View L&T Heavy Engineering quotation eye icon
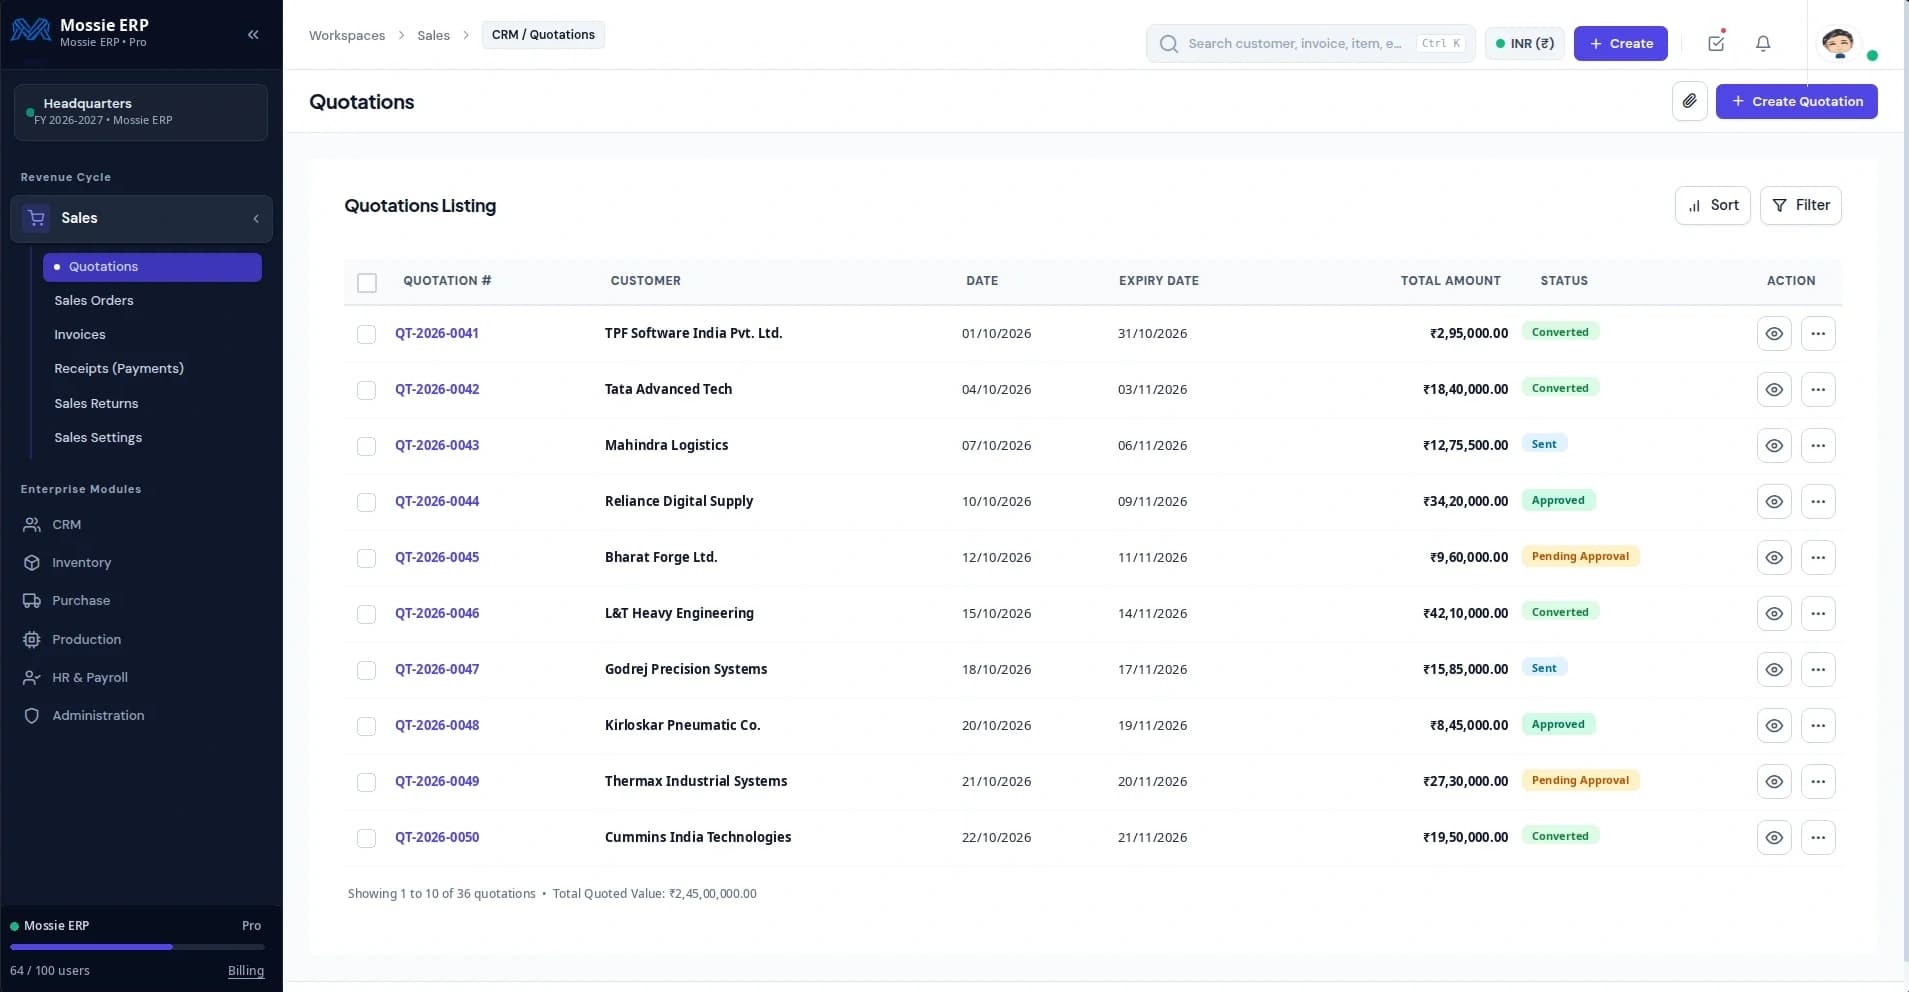The width and height of the screenshot is (1909, 992). click(1774, 613)
